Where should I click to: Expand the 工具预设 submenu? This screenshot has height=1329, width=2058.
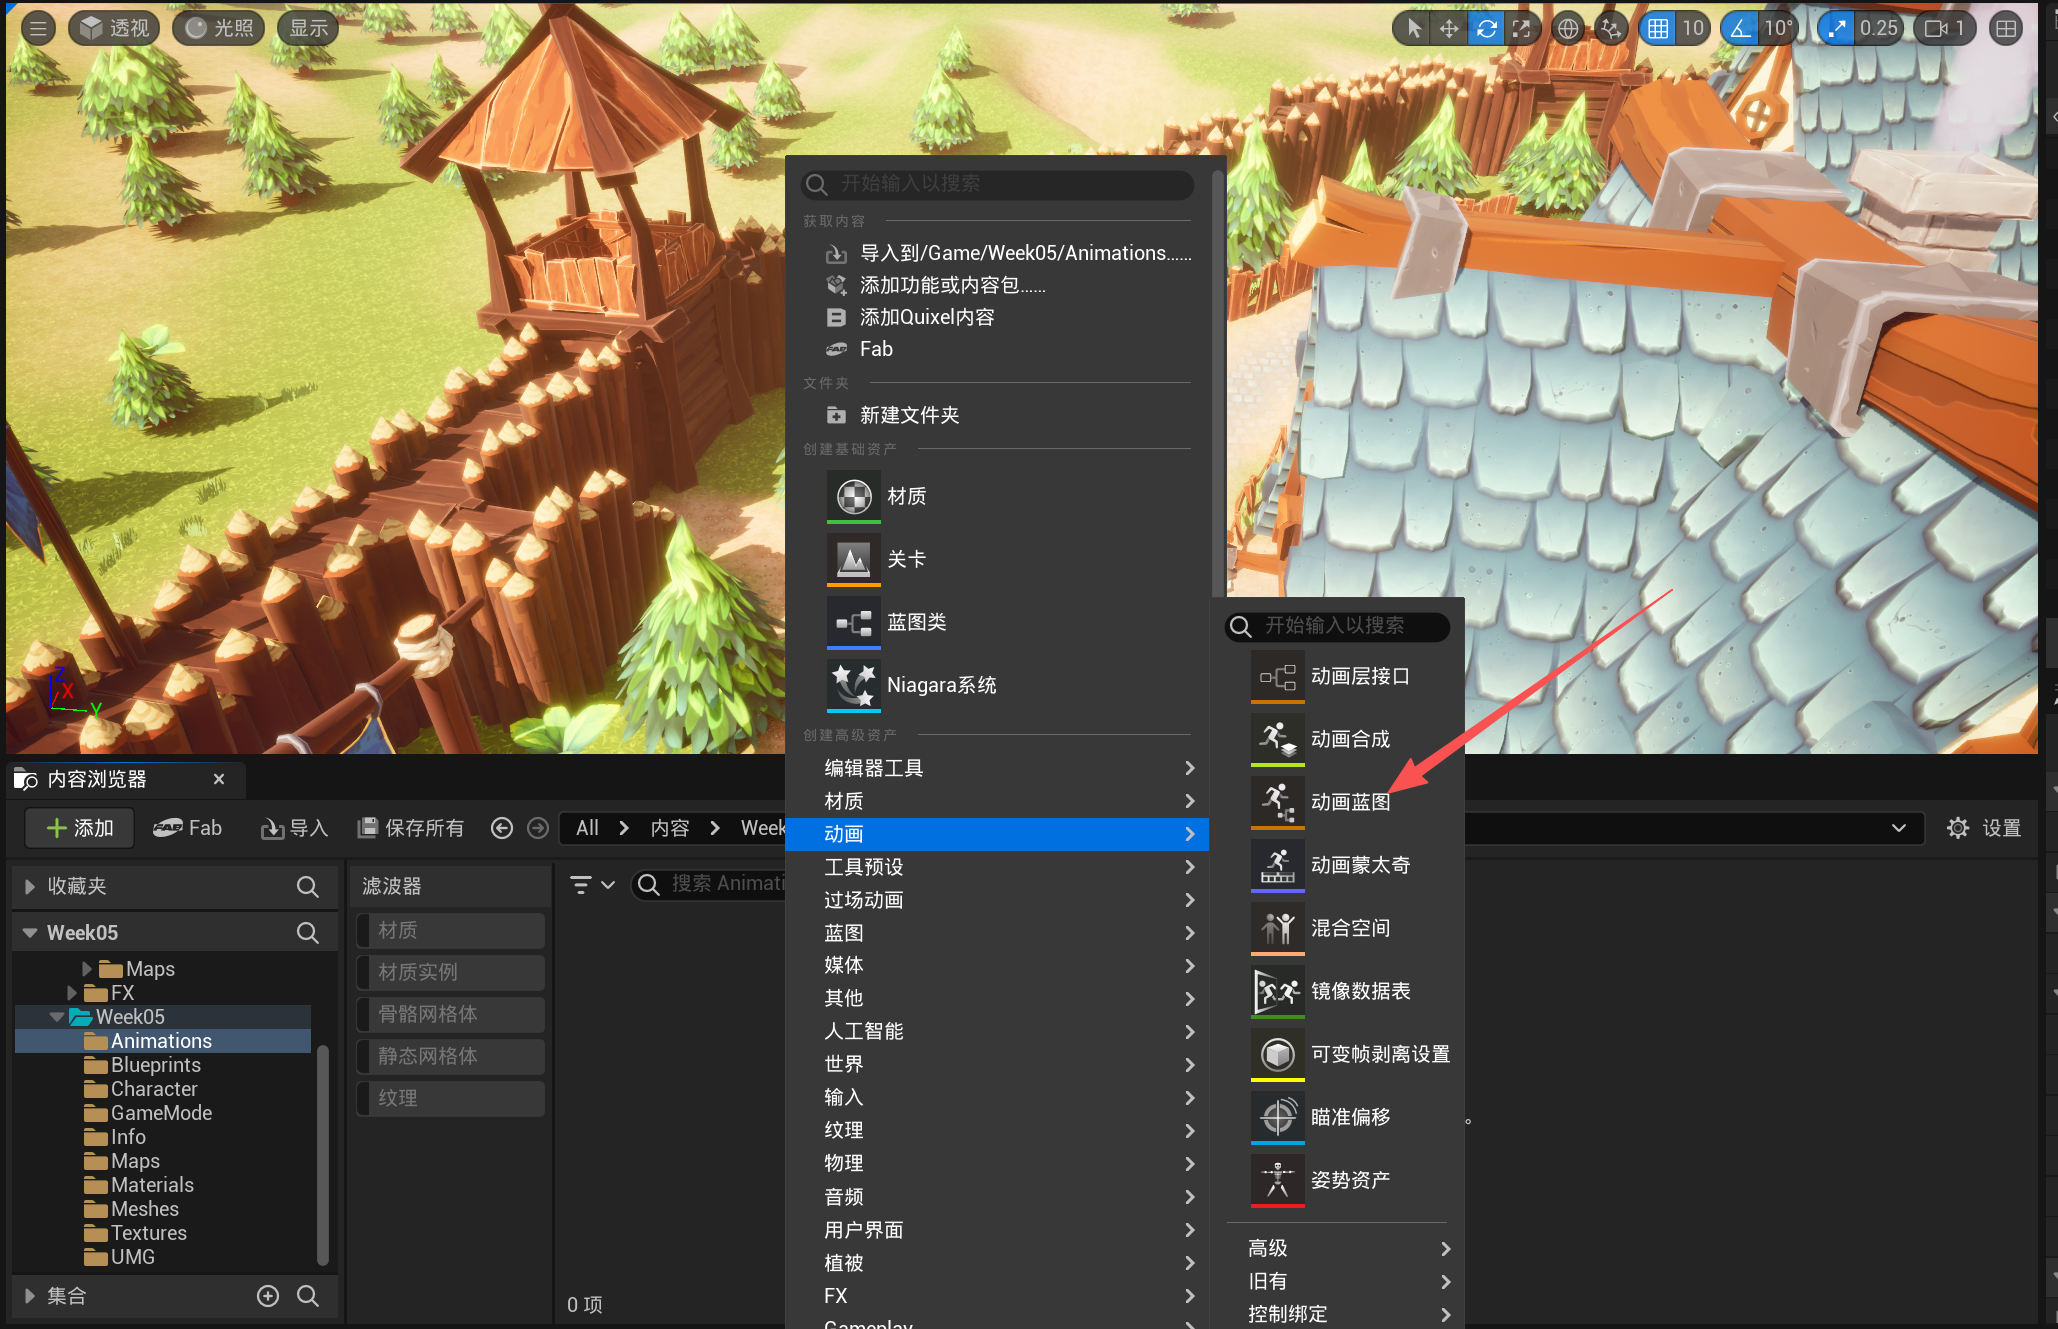point(997,867)
